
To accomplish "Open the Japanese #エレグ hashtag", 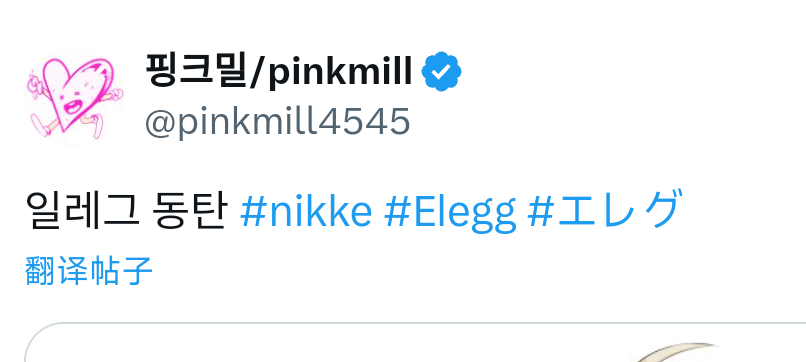I will pos(605,209).
